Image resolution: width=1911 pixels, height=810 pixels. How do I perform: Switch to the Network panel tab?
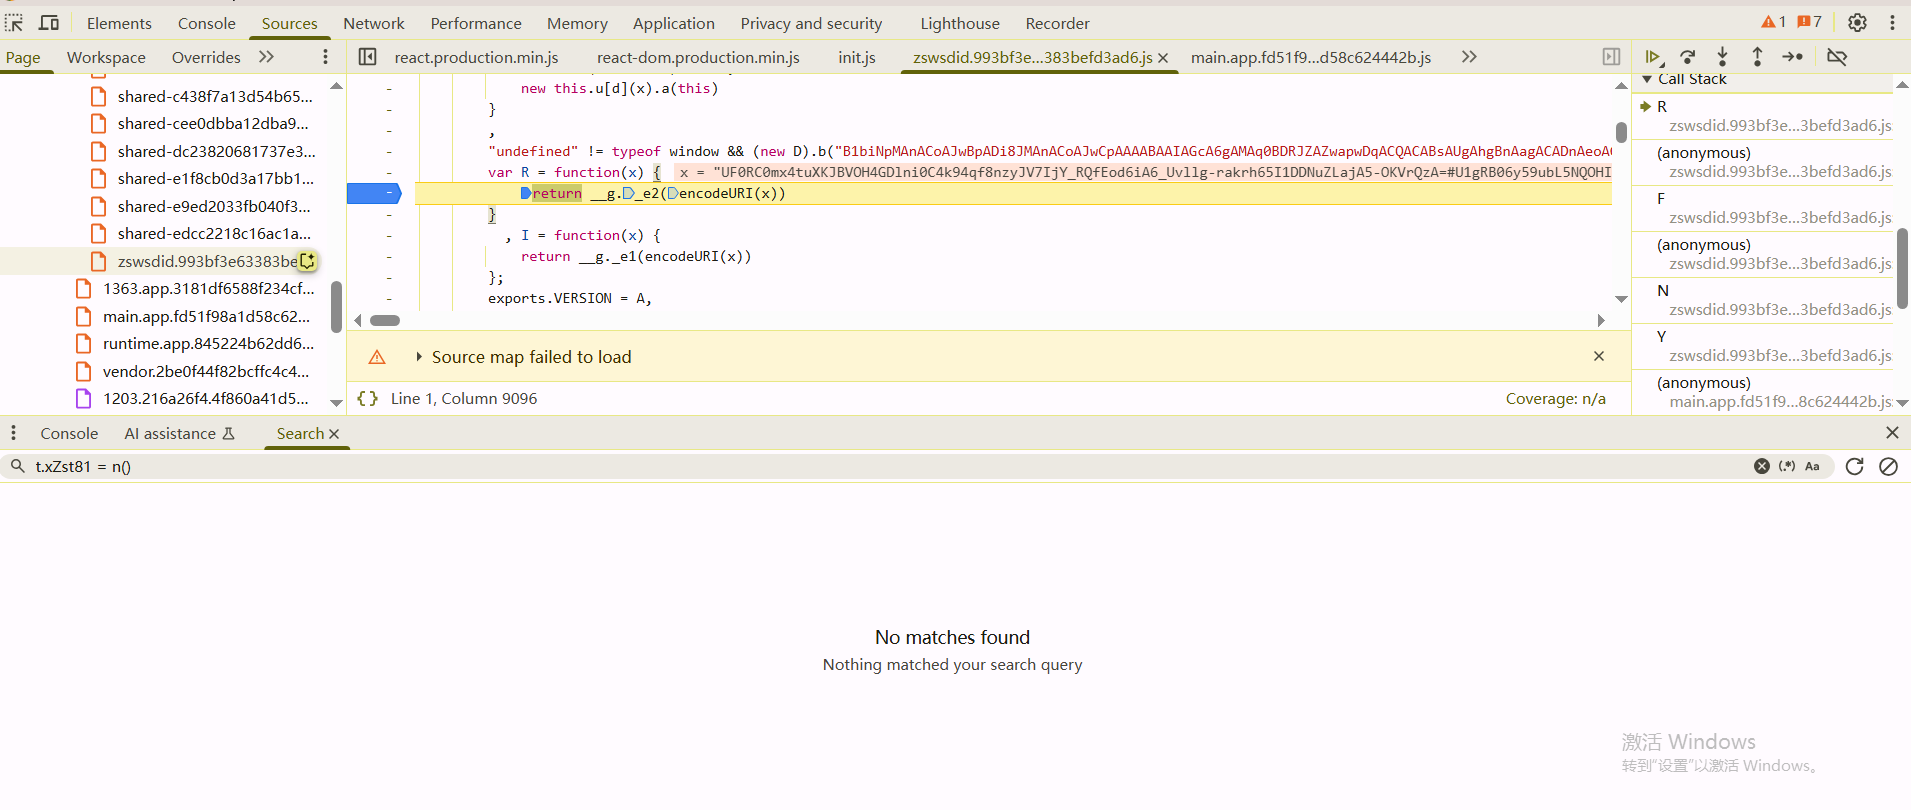[373, 23]
